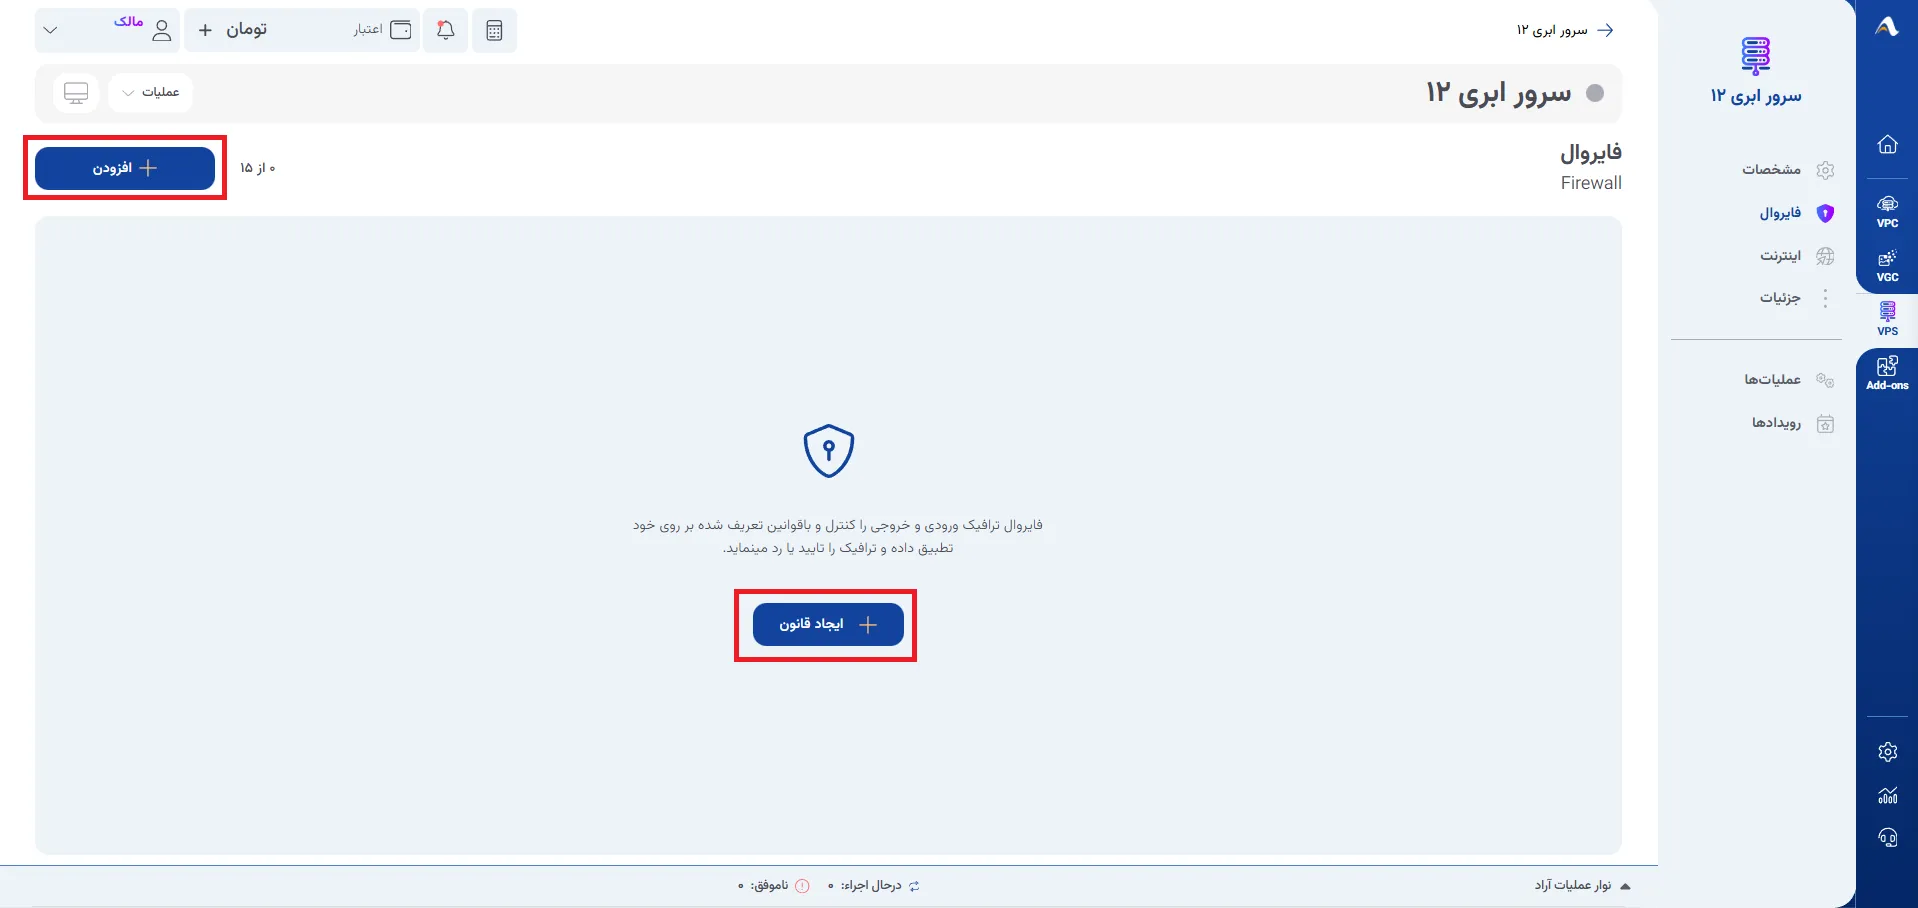Open settings gear in blue sidebar
The height and width of the screenshot is (908, 1918).
click(x=1887, y=752)
